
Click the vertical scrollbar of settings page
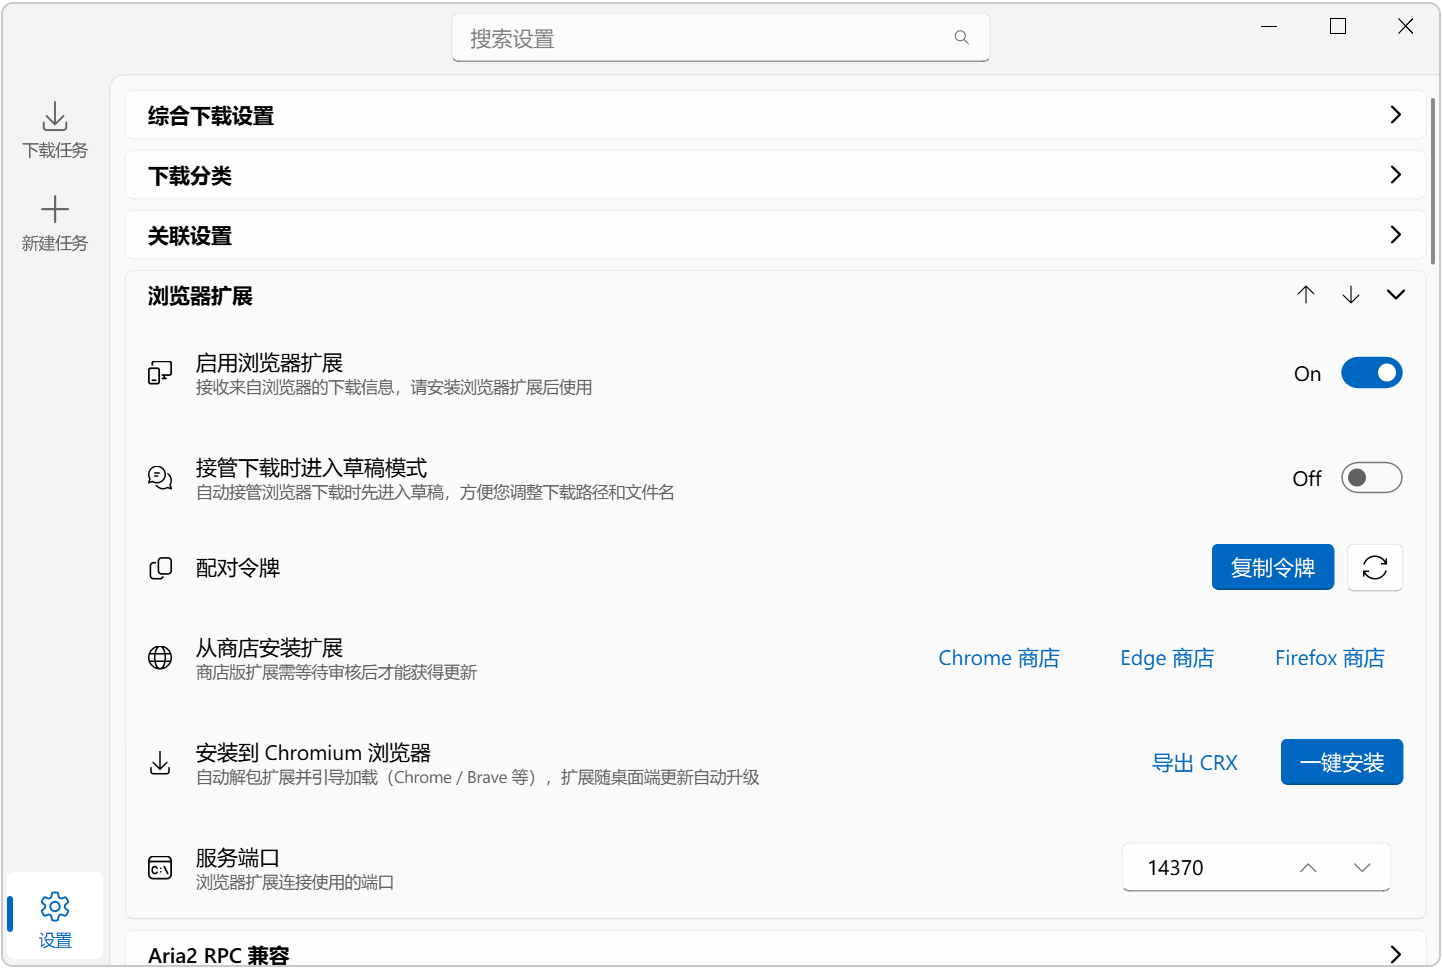(x=1433, y=180)
